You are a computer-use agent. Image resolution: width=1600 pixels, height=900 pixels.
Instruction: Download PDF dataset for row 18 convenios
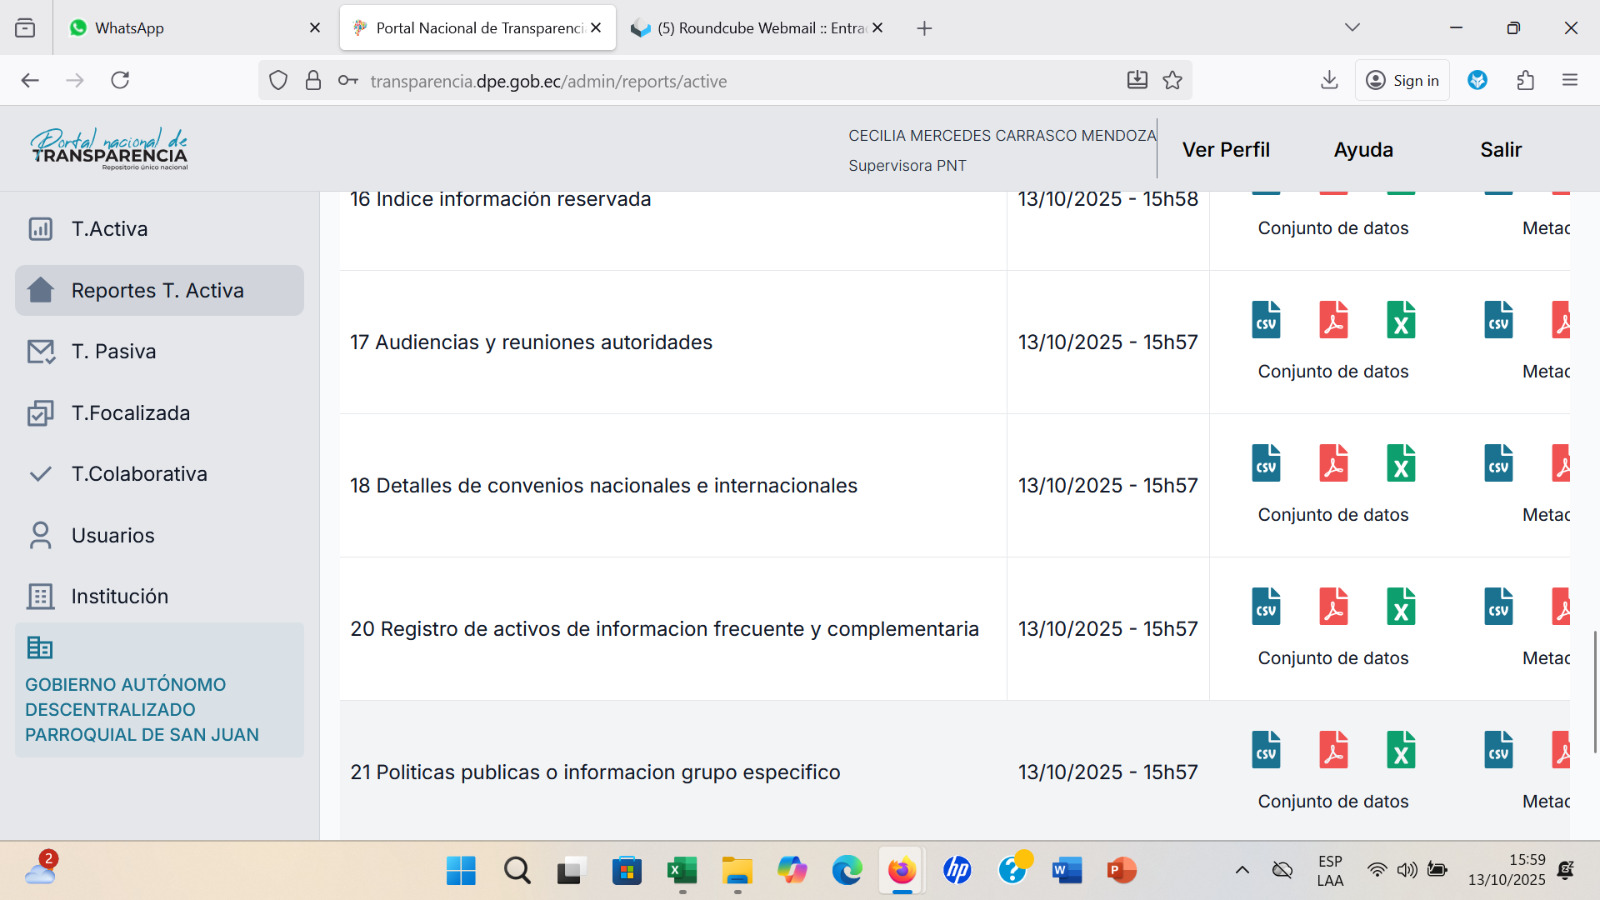point(1333,463)
